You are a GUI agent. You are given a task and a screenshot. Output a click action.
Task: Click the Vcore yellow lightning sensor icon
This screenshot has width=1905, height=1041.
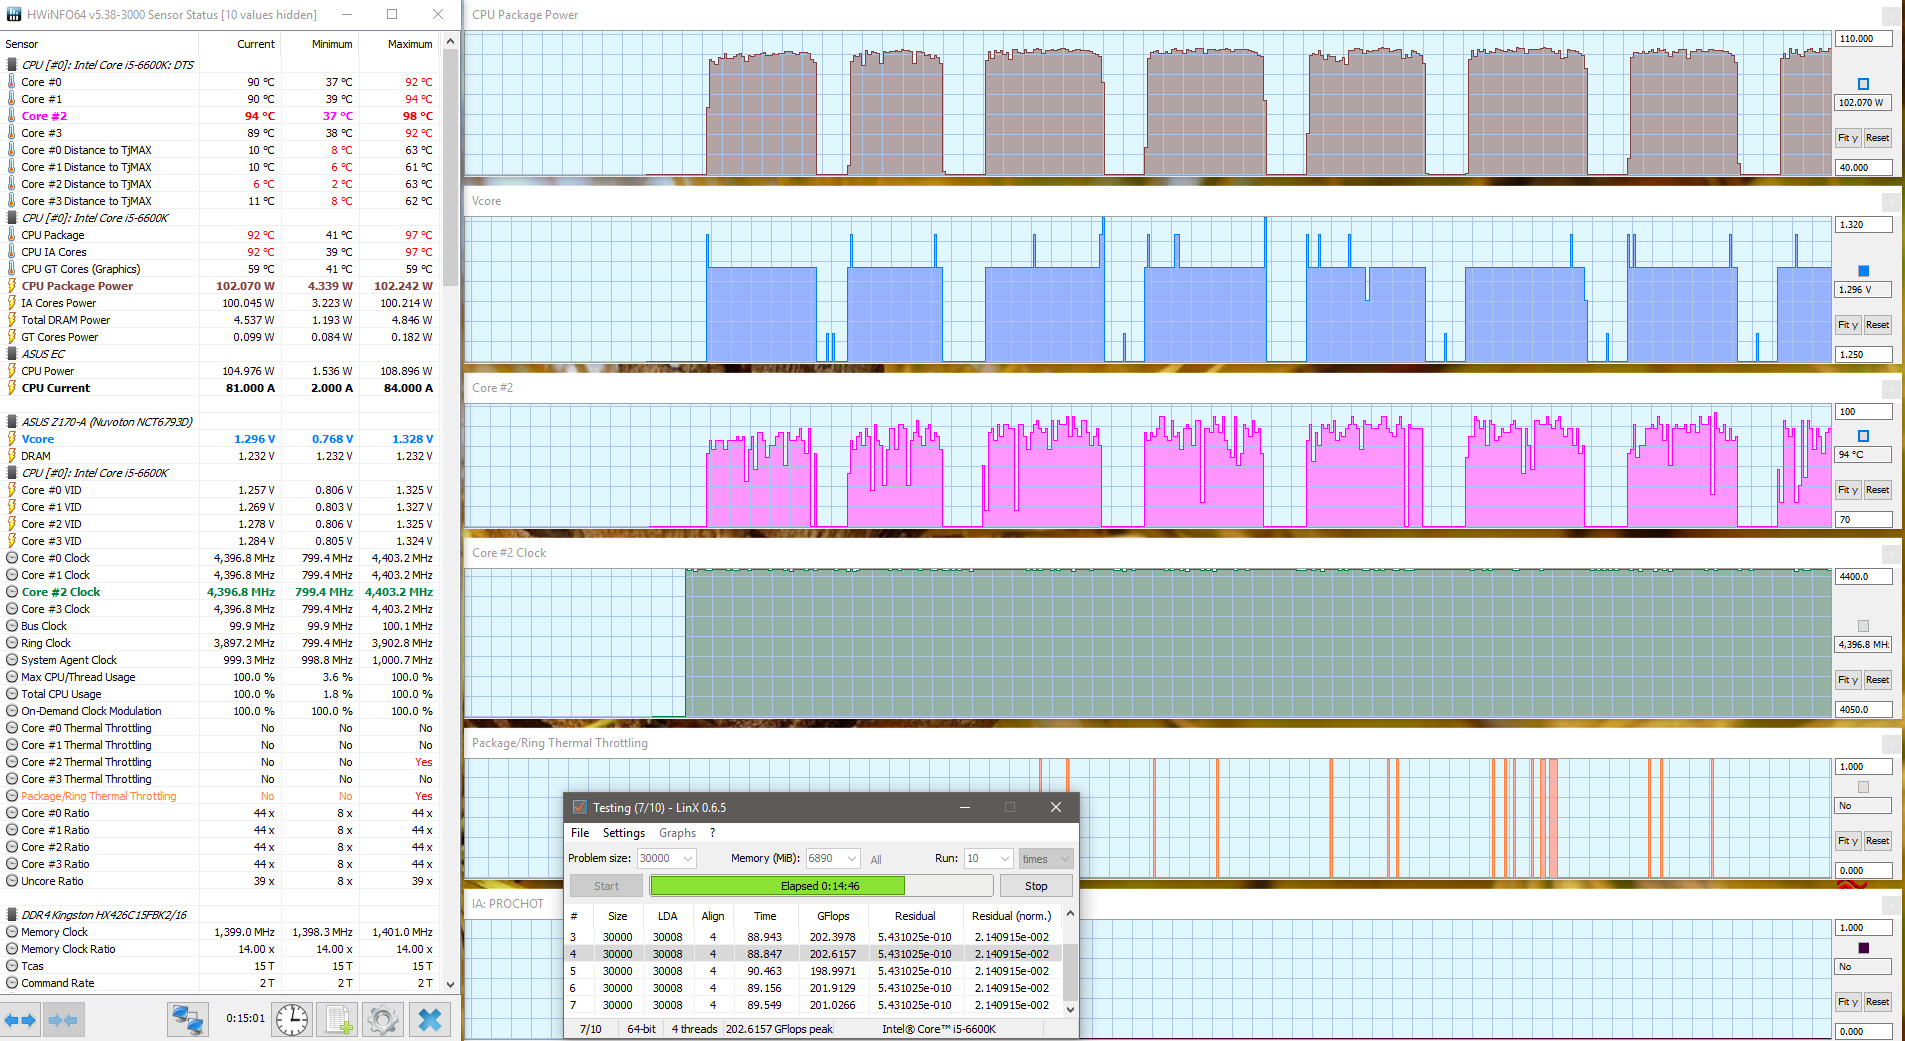click(12, 439)
